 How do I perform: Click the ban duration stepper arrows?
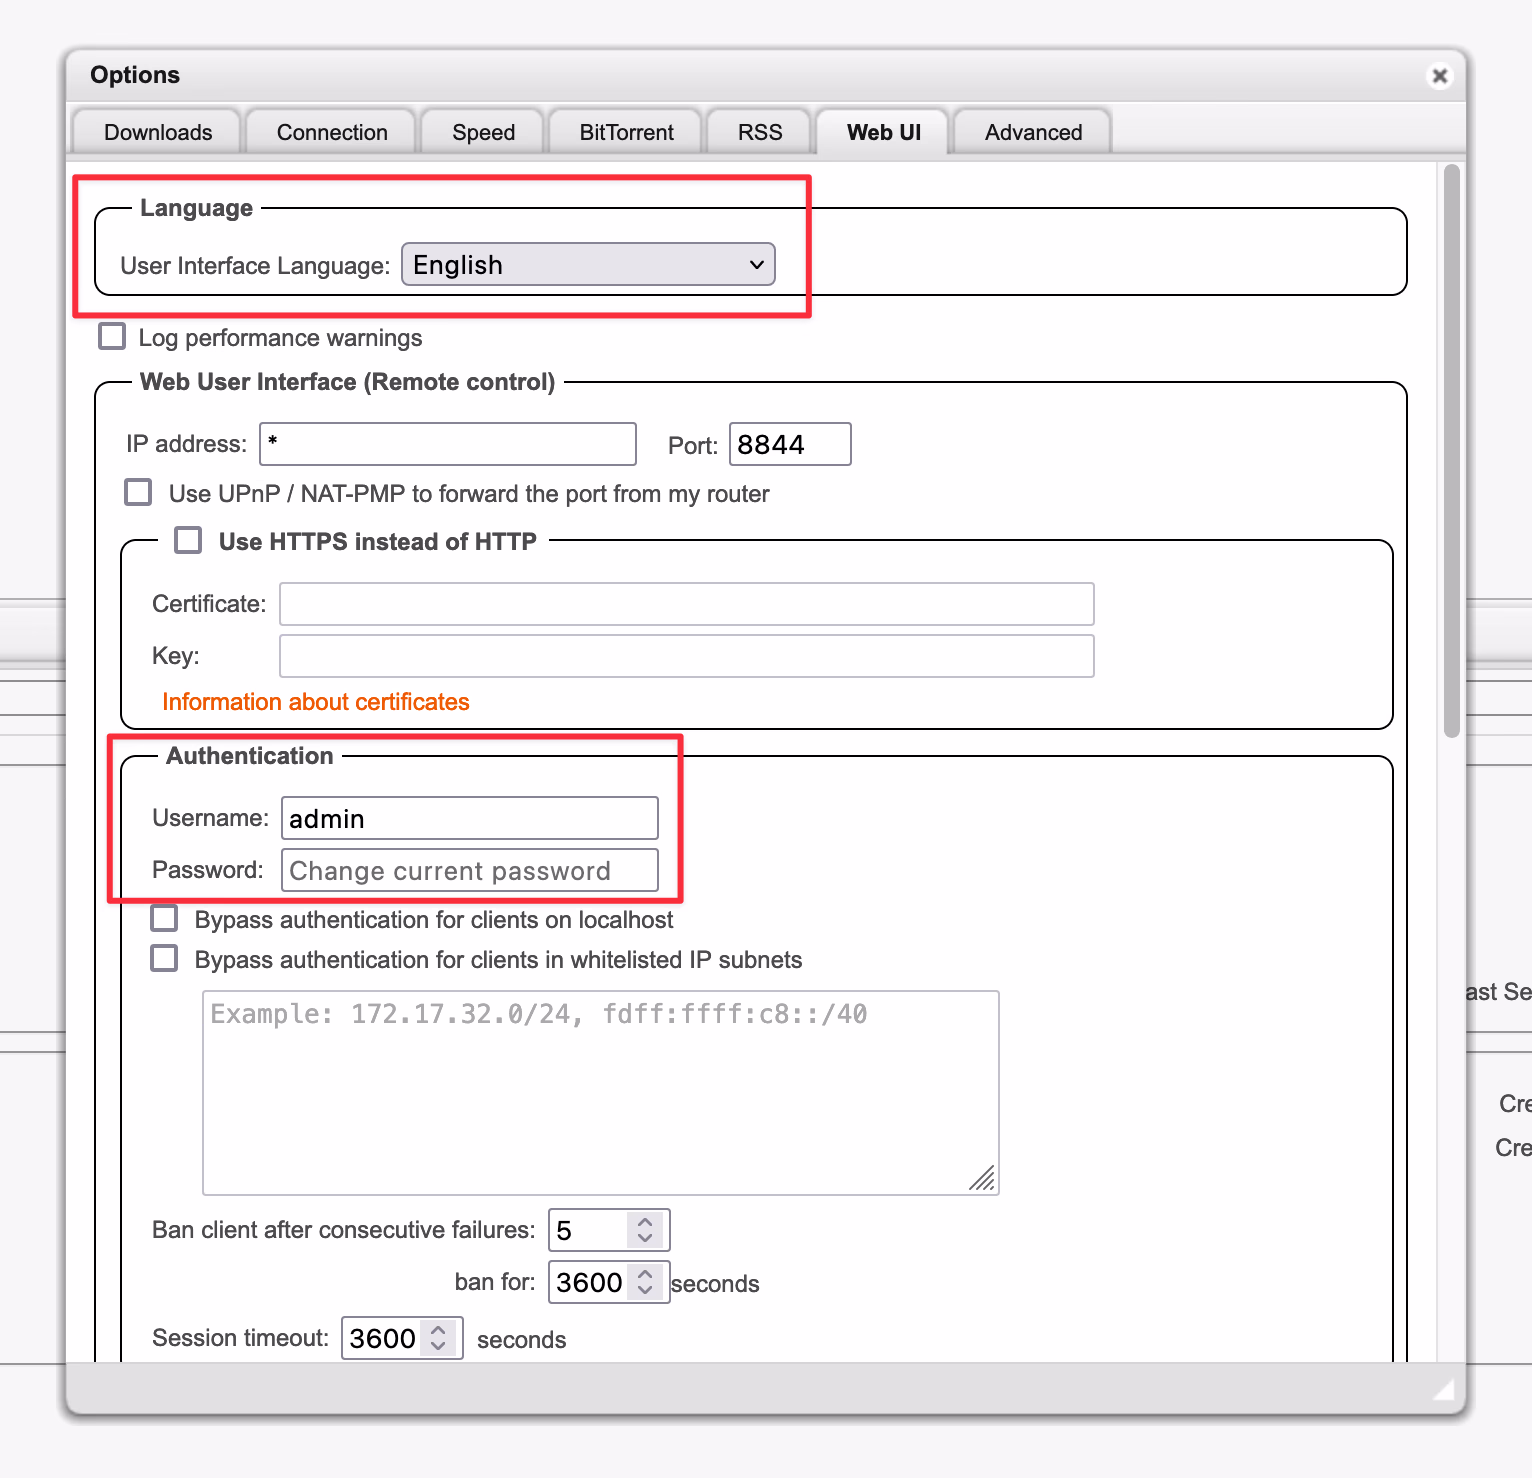tap(645, 1282)
